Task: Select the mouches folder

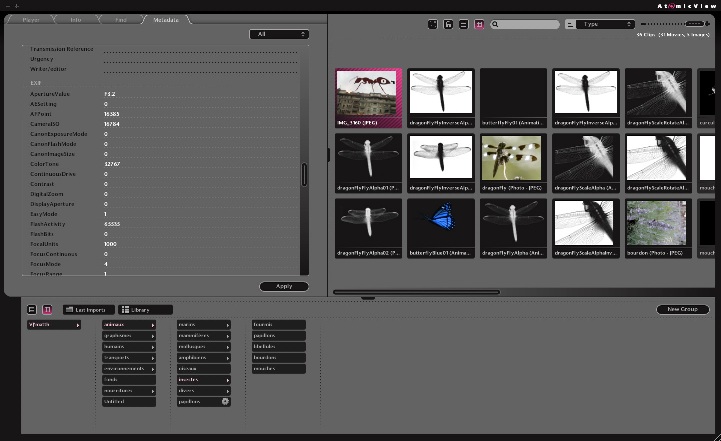Action: tap(279, 369)
